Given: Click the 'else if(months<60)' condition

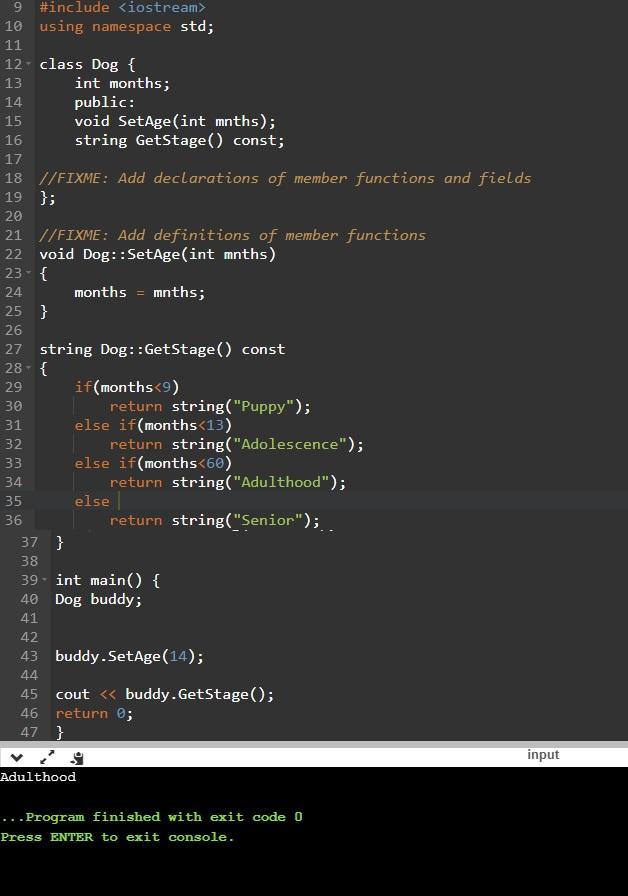Looking at the screenshot, I should [x=153, y=463].
